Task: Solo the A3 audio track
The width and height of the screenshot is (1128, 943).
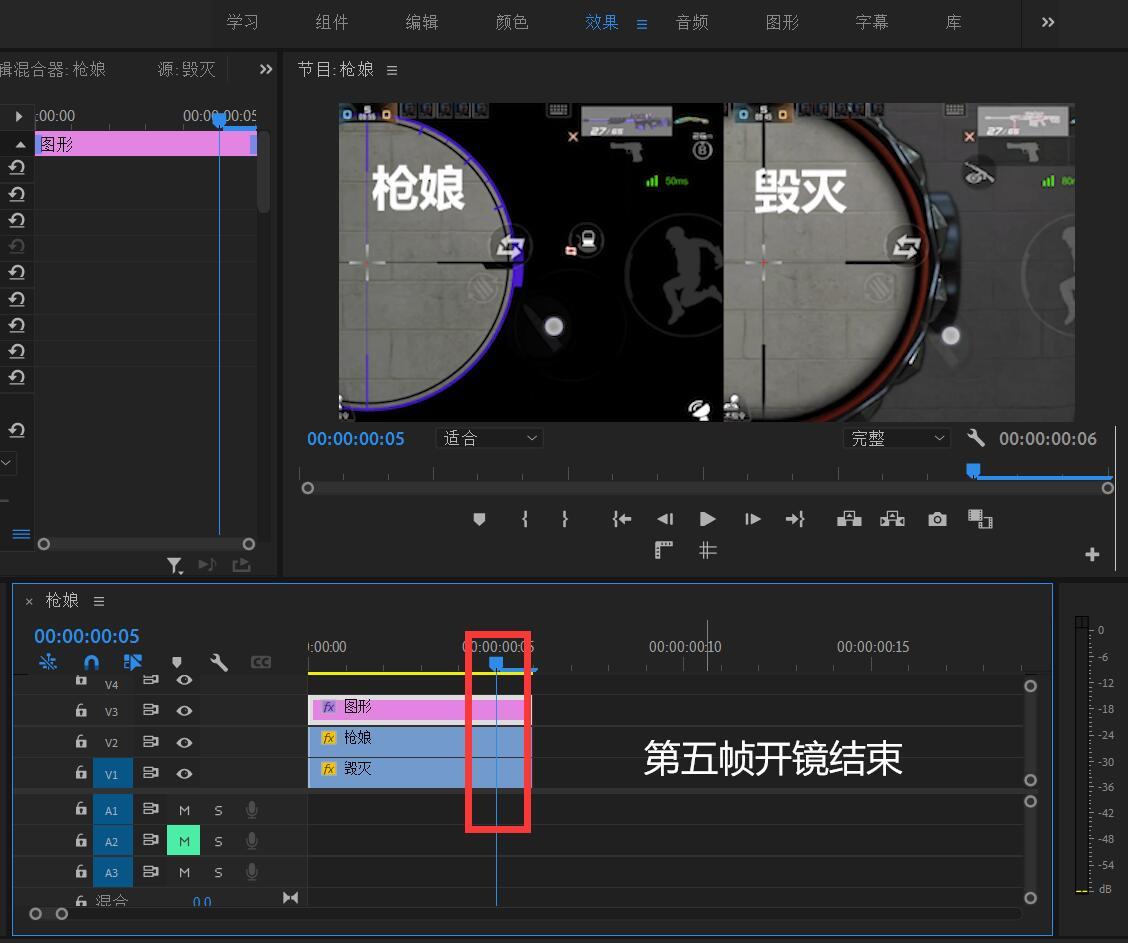Action: 218,873
